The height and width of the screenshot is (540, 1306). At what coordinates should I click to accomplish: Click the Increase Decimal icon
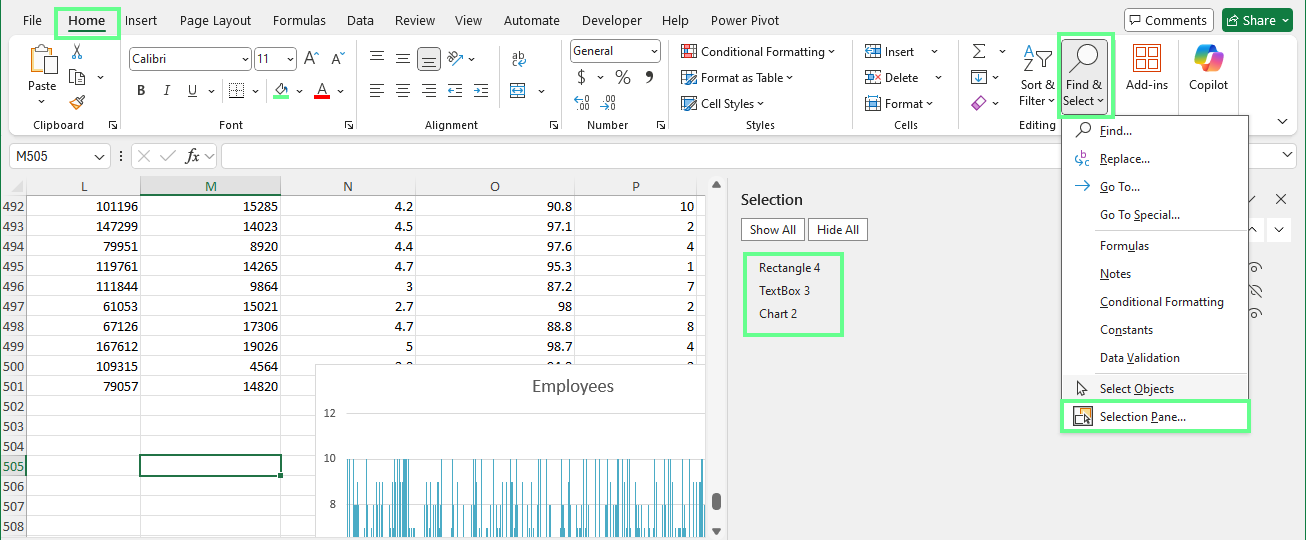point(582,102)
